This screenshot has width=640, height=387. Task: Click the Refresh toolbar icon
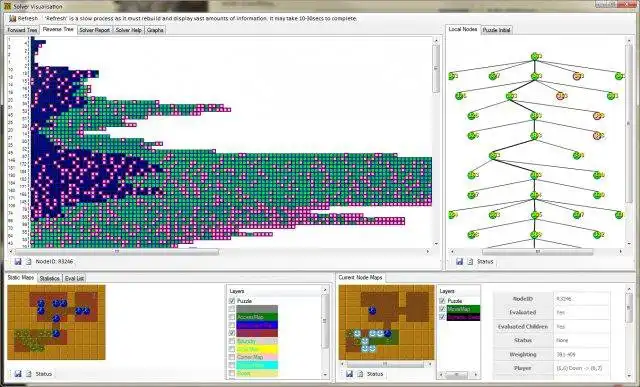12,19
